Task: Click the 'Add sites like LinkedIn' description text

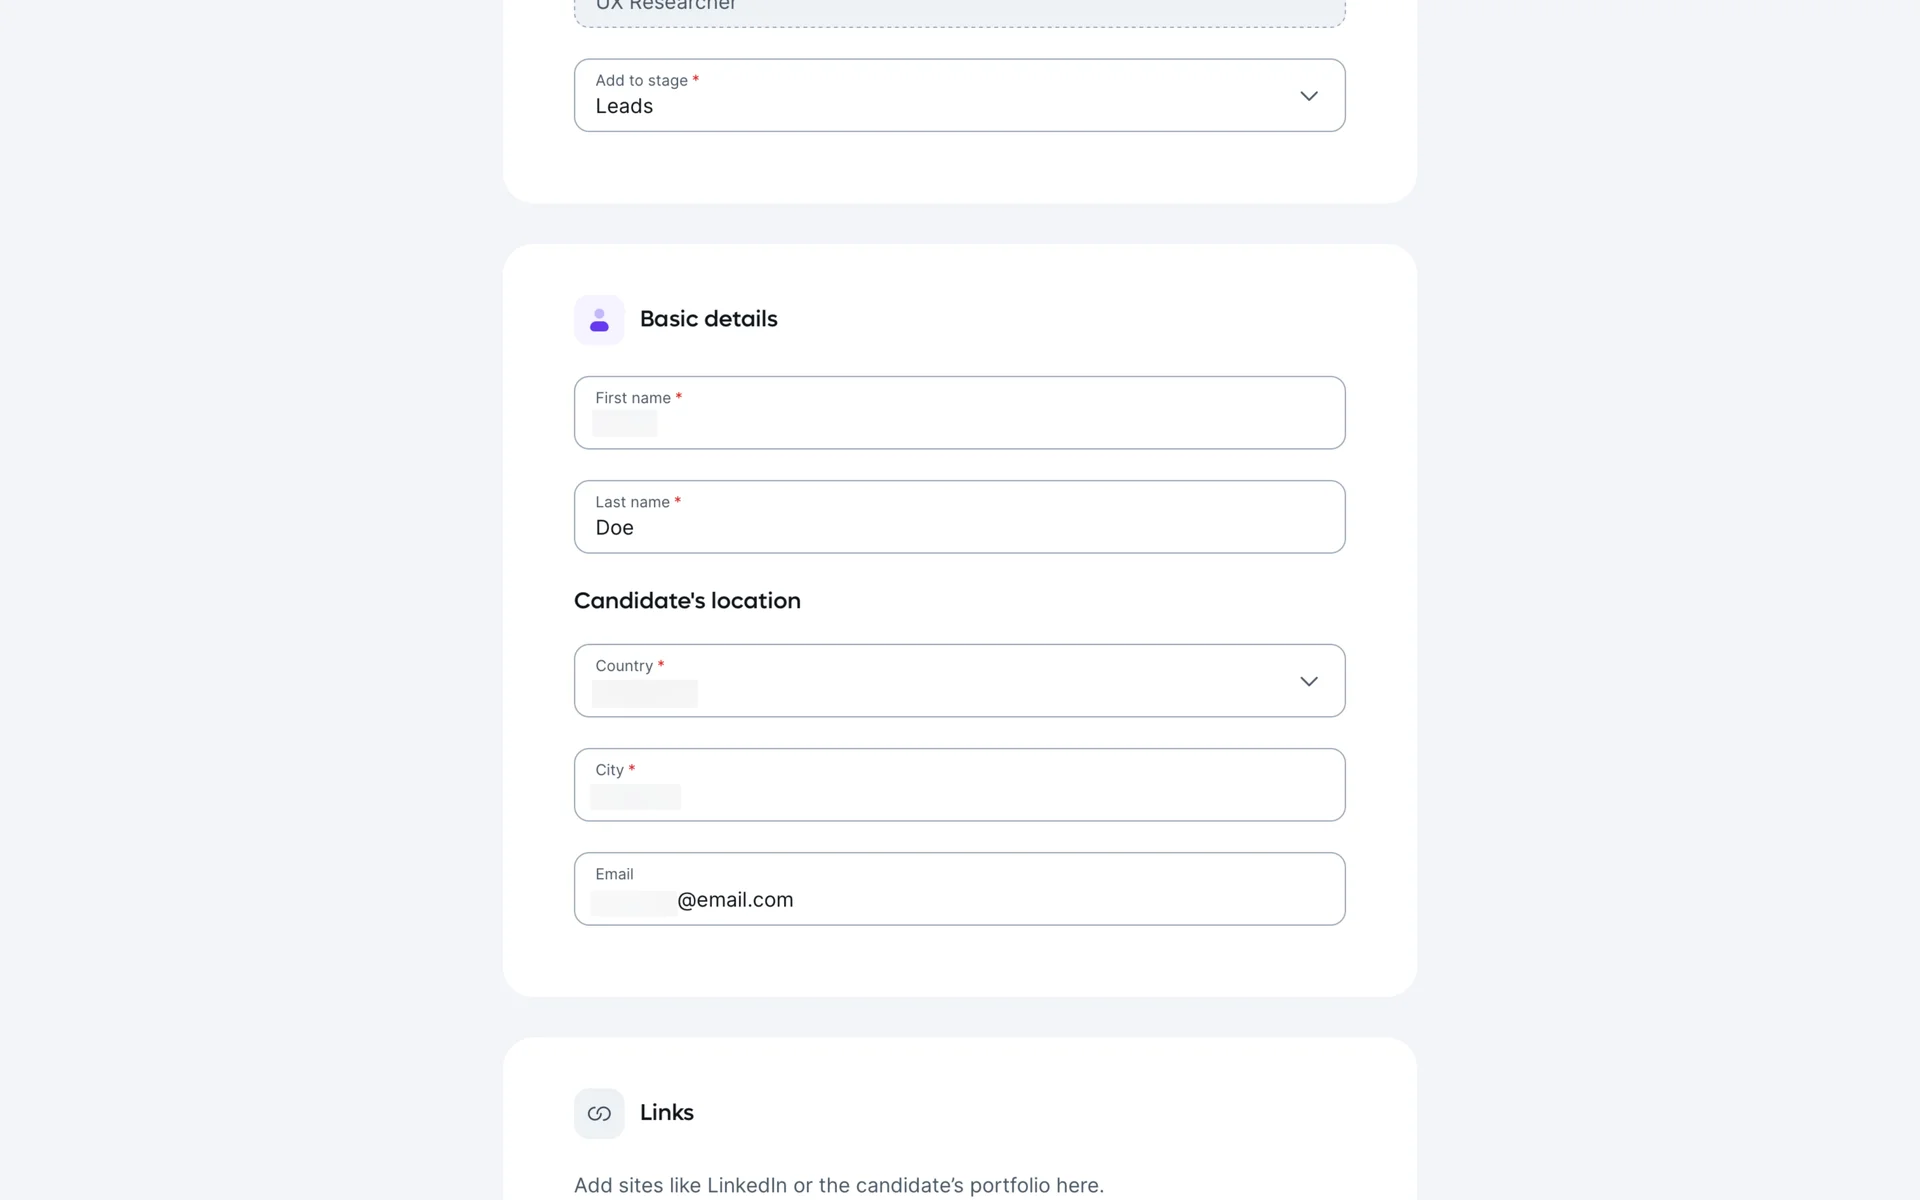Action: [838, 1185]
